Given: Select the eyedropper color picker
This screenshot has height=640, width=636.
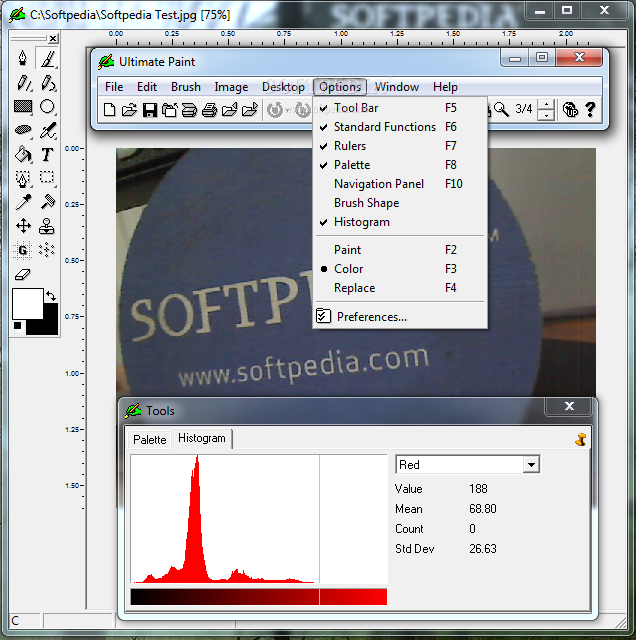Looking at the screenshot, I should [23, 202].
